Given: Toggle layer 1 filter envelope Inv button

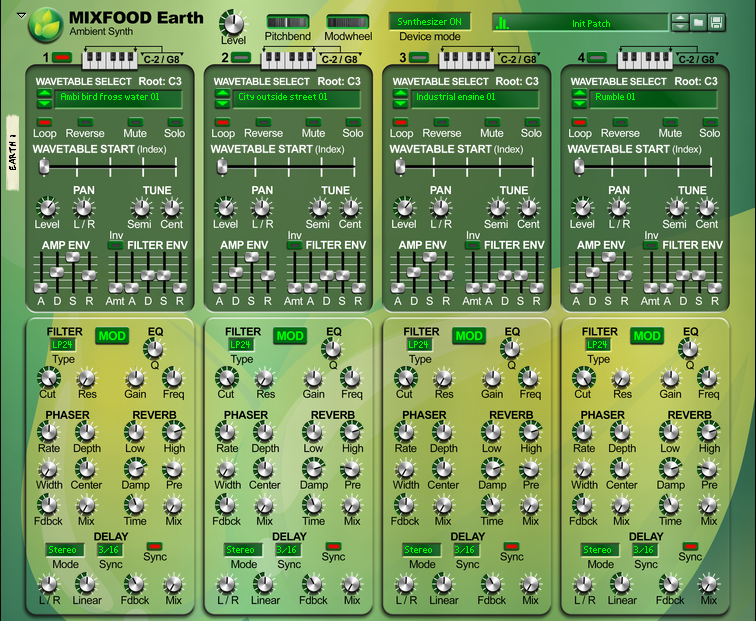Looking at the screenshot, I should coord(116,245).
